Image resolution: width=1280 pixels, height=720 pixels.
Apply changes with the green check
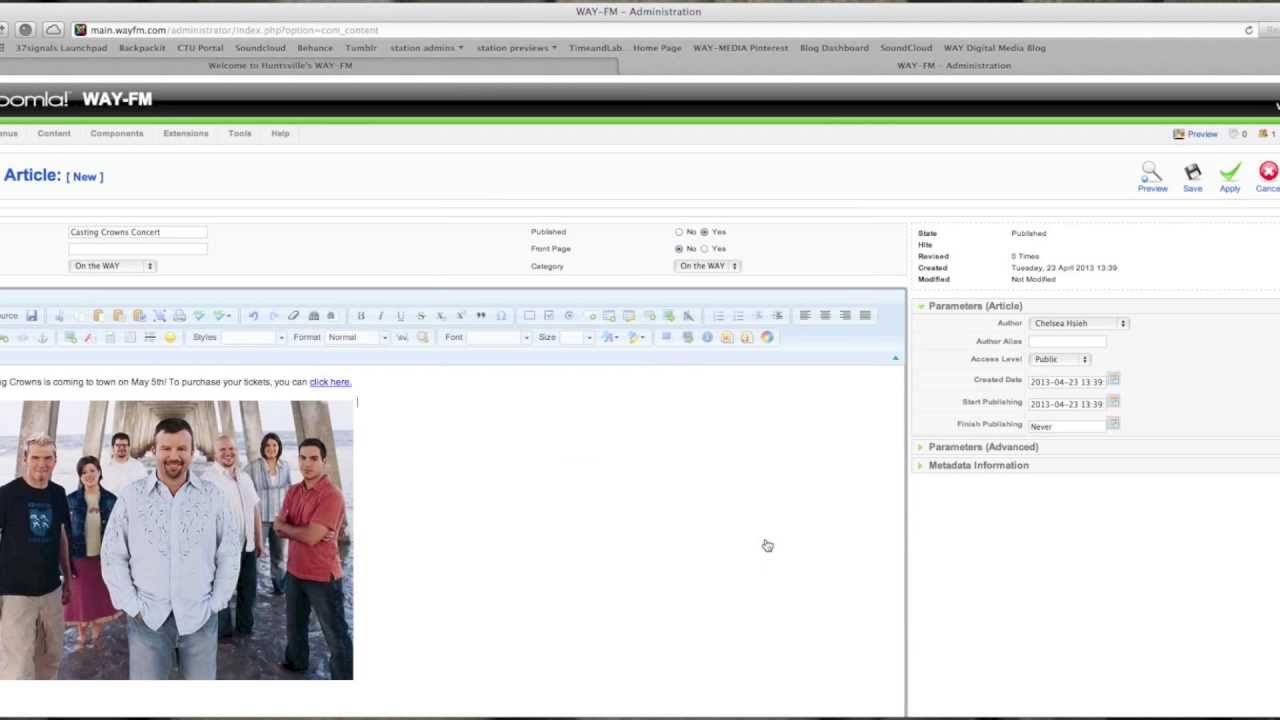click(1230, 177)
